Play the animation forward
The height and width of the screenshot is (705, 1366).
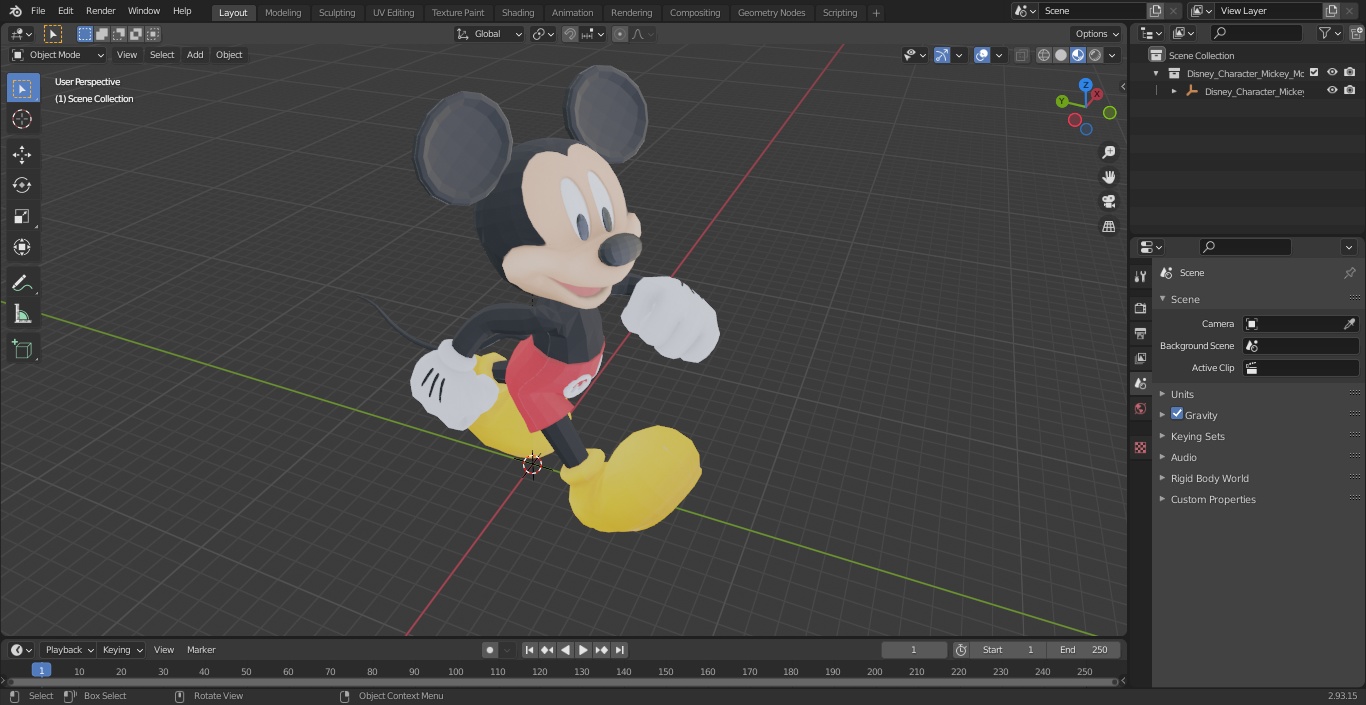(x=584, y=650)
